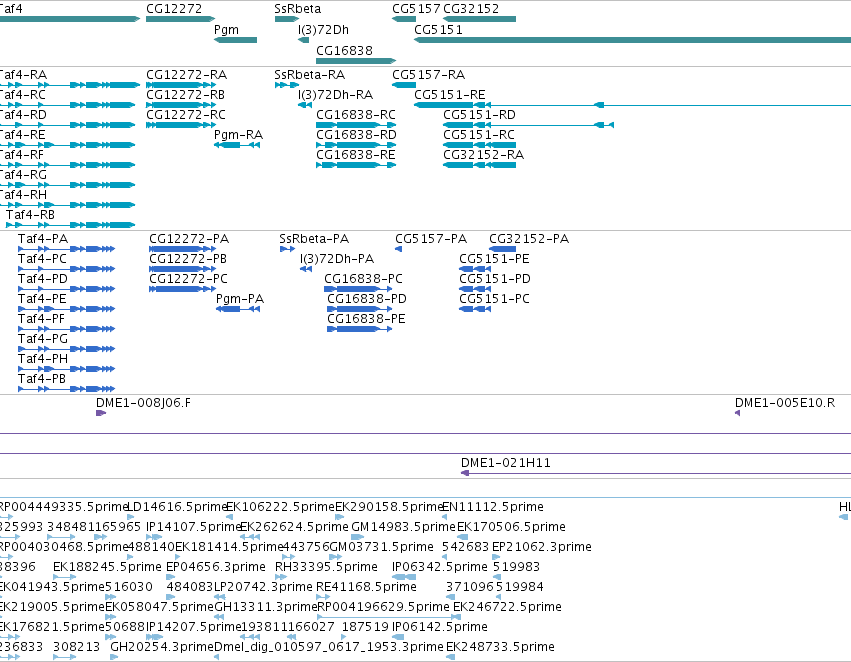Click EST RH33395.5prime
This screenshot has height=662, width=851.
click(281, 577)
